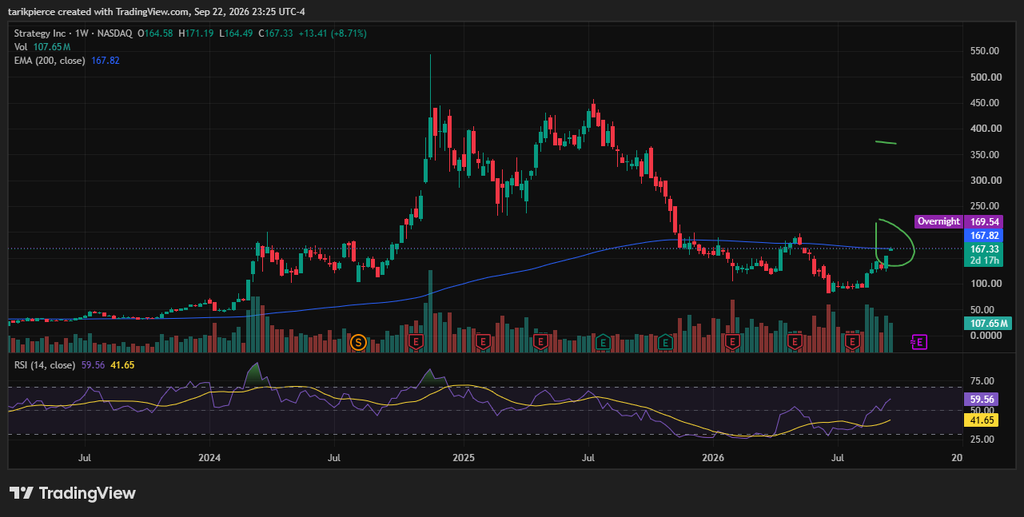Click the 300.00 price axis label

pos(985,180)
